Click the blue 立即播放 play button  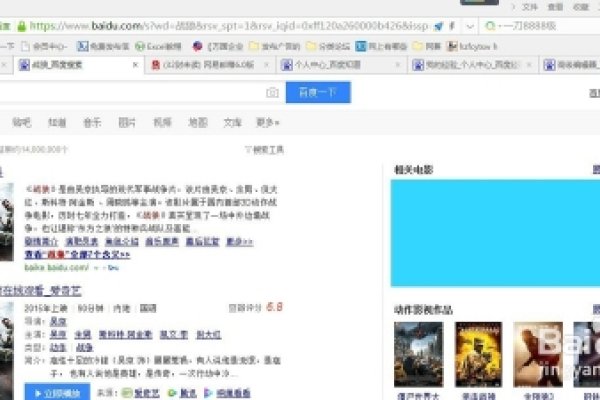(x=57, y=393)
